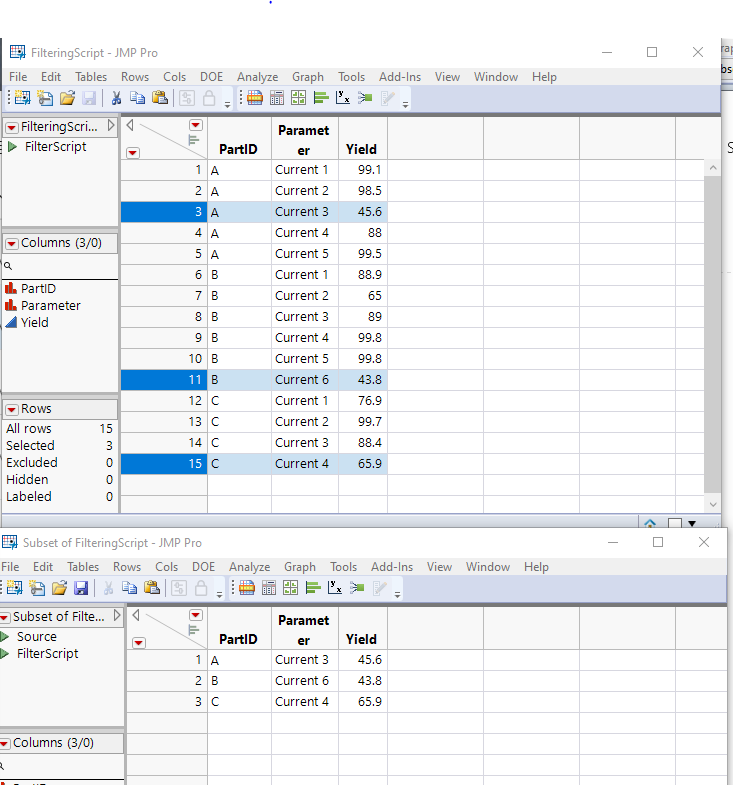The width and height of the screenshot is (733, 785).
Task: Click New Data Table icon in Subset window toolbar
Action: pos(14,588)
